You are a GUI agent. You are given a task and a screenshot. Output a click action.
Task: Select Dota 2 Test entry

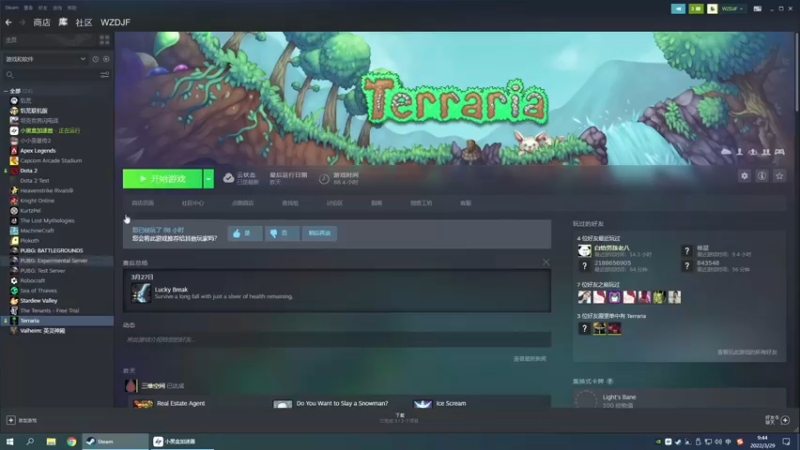point(35,181)
